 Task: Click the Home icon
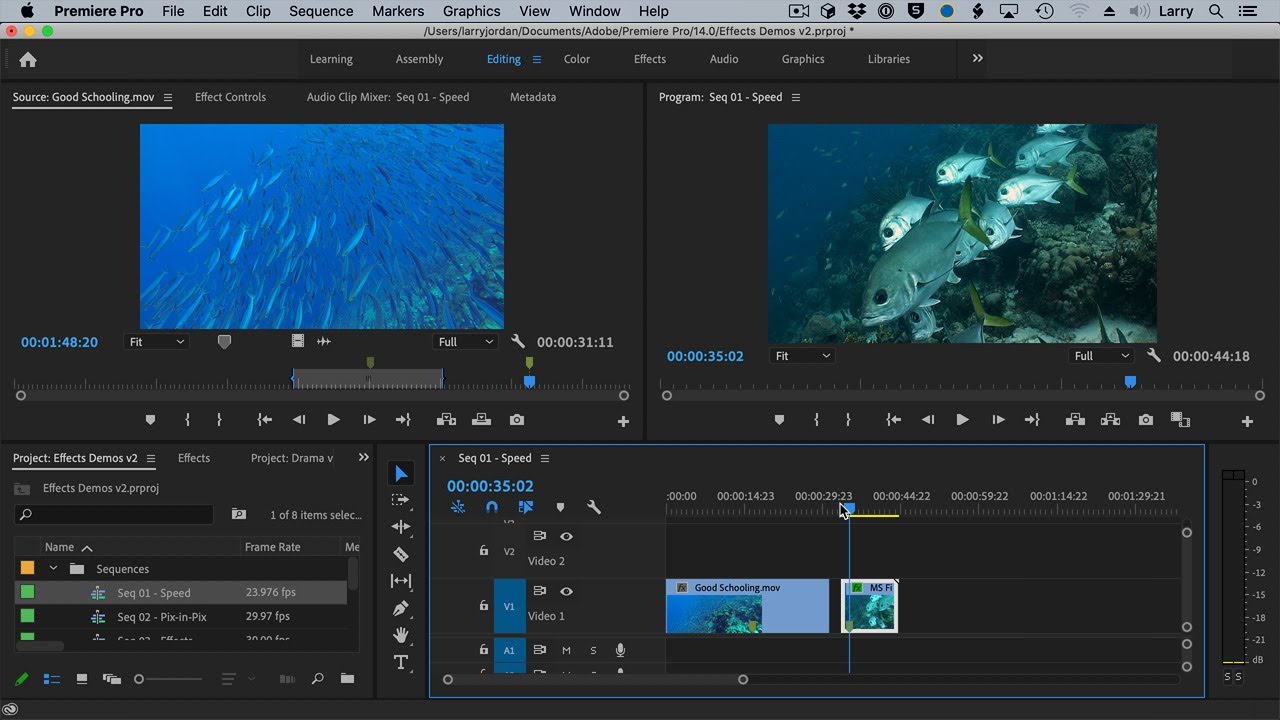28,59
